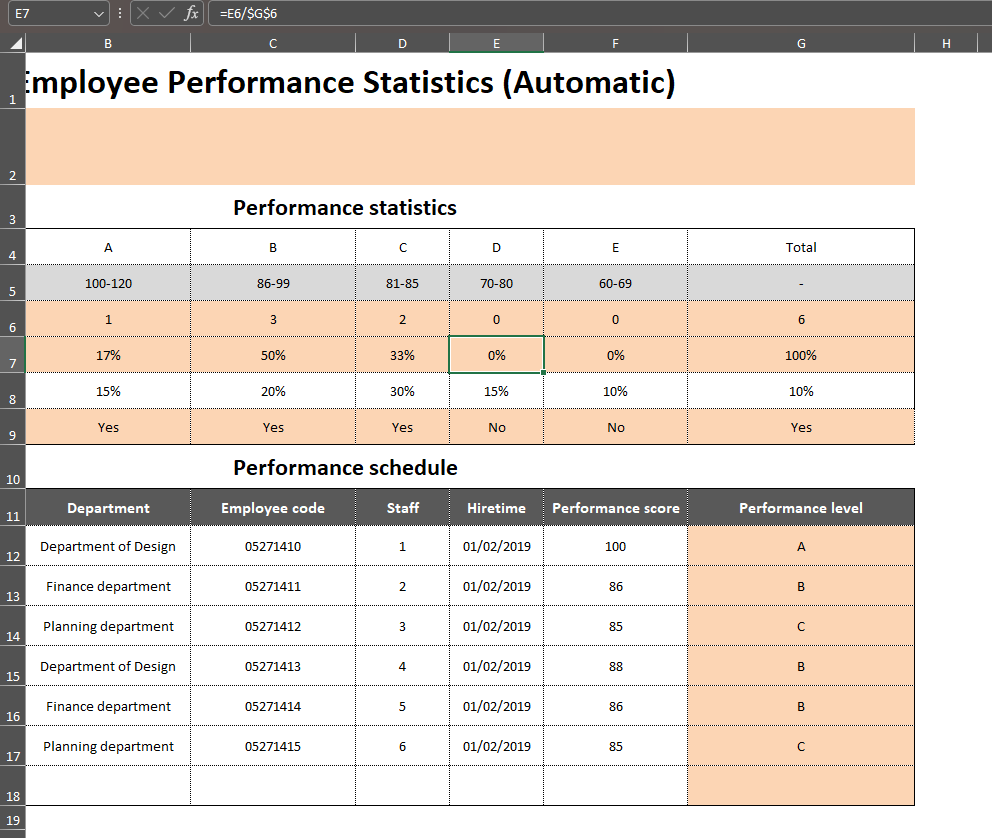Select column E header
This screenshot has height=838, width=992.
(x=497, y=43)
